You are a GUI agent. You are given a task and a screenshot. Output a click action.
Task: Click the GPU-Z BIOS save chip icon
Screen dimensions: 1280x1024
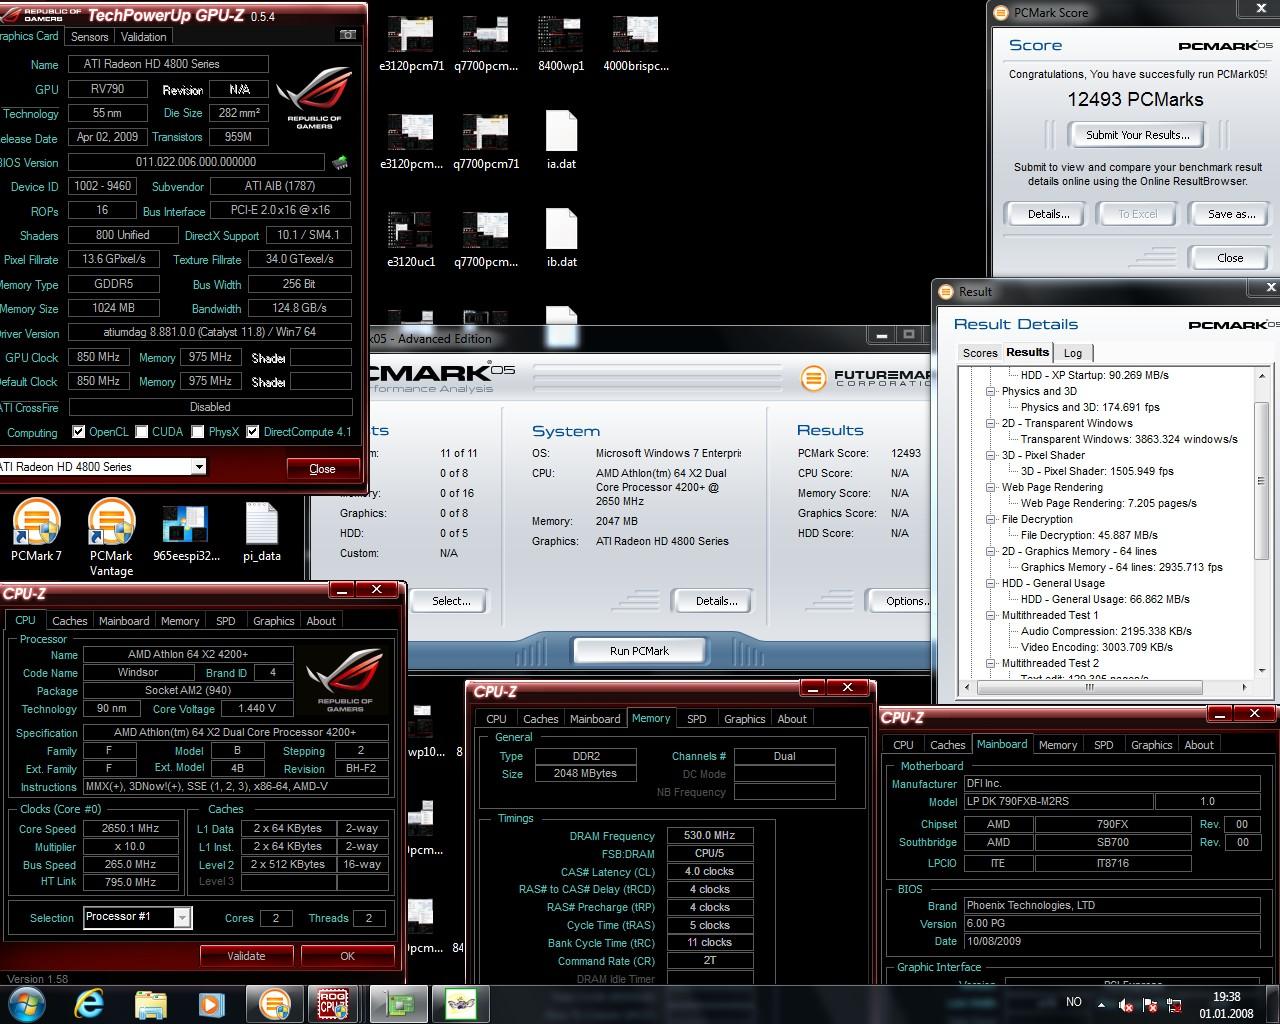tap(340, 162)
